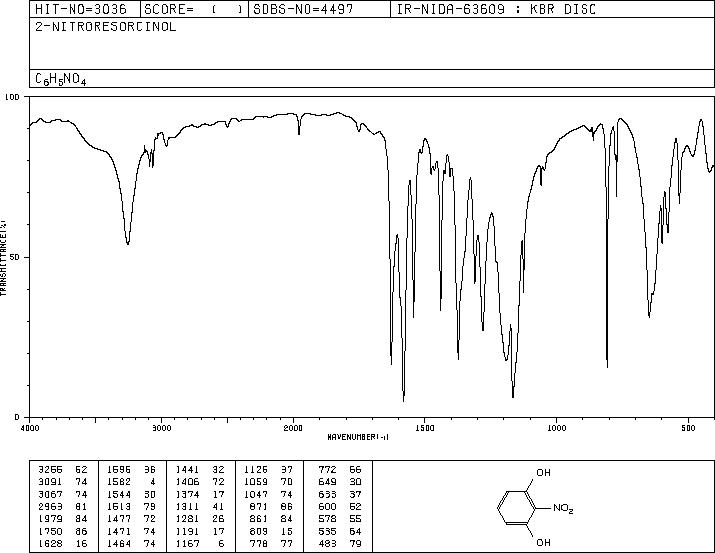Select peak table entry 535
Viewport: 715px width, 553px height.
coord(327,532)
